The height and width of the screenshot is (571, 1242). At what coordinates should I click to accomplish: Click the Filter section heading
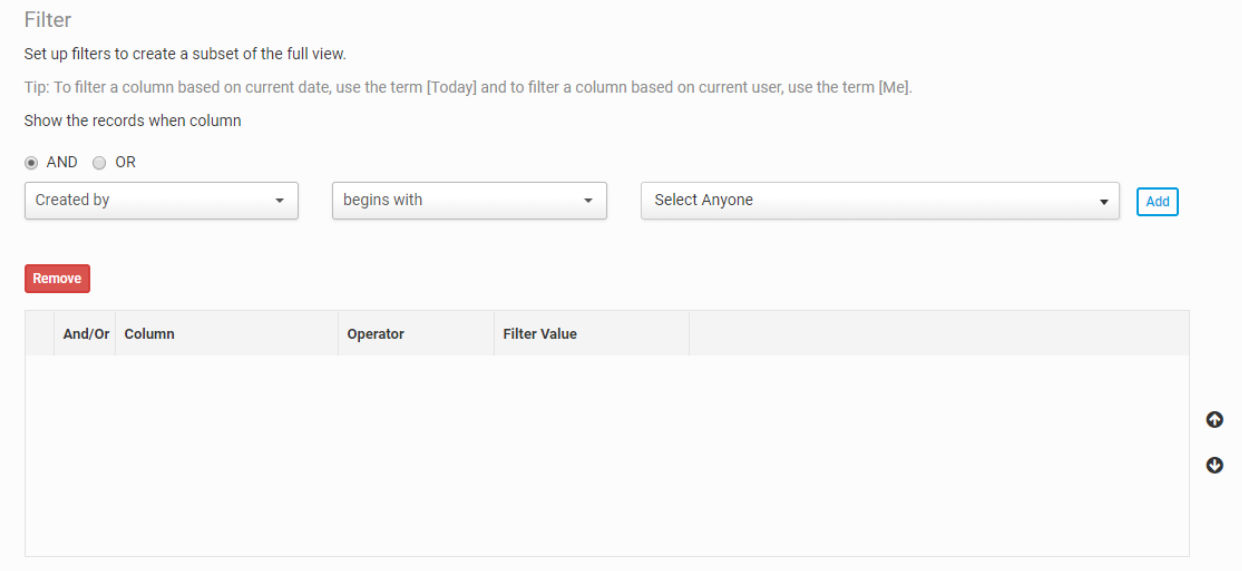point(48,20)
